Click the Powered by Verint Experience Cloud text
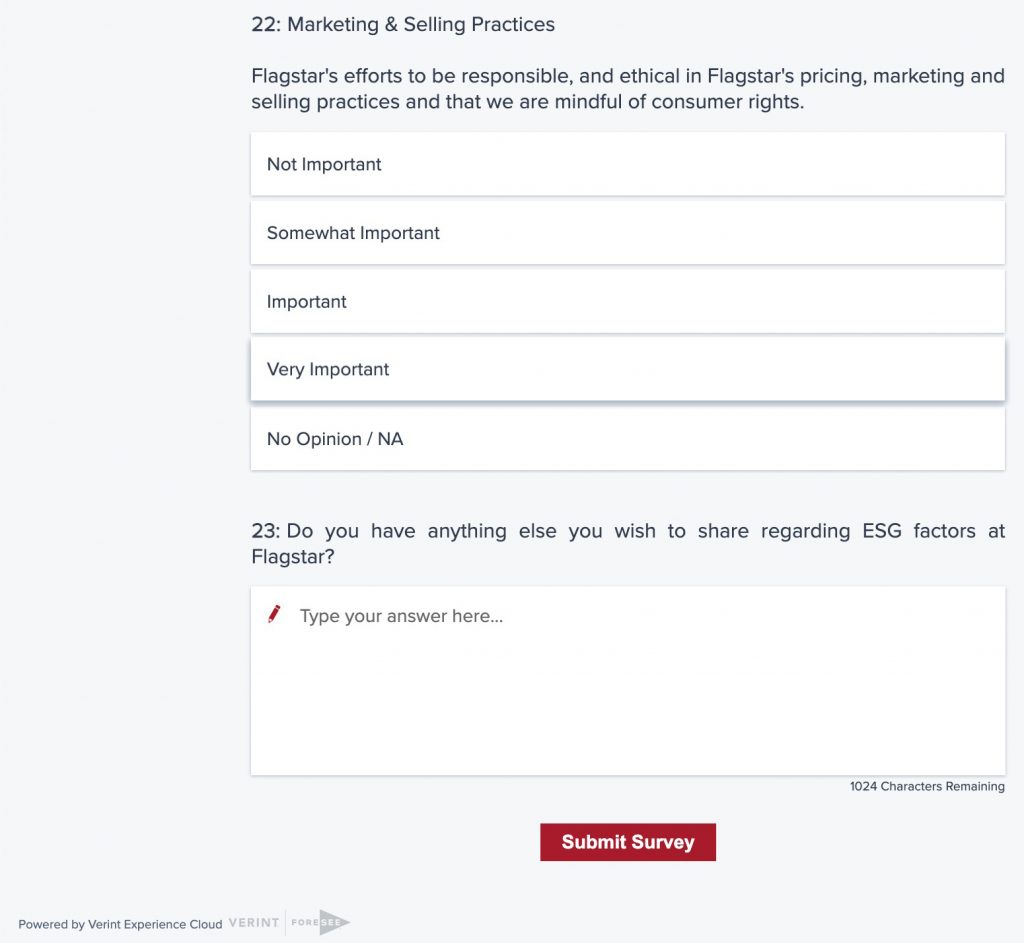The image size is (1024, 943). click(x=120, y=924)
